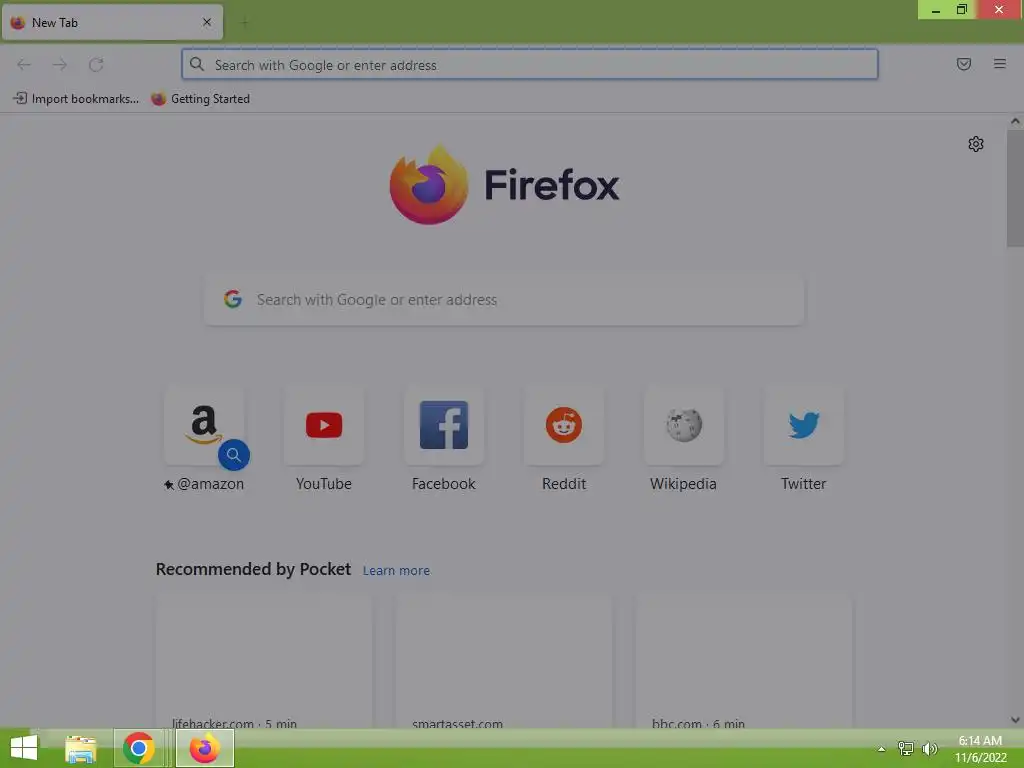Open the Save to Pocket icon
1024x768 pixels.
963,64
